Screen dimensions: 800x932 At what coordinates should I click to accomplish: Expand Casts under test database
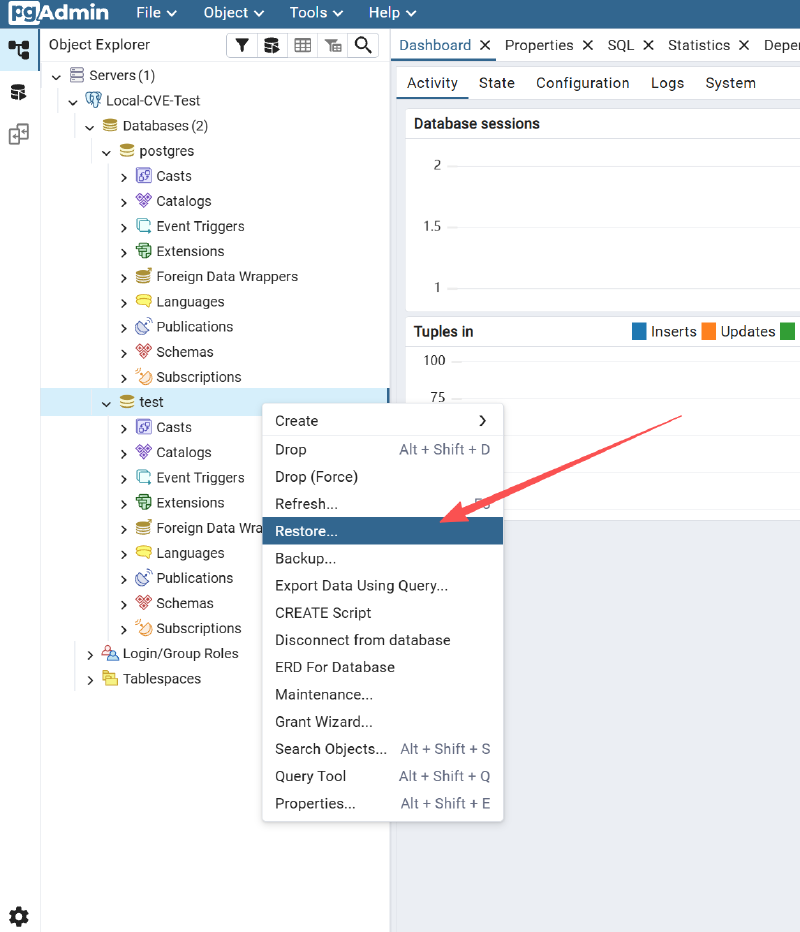(124, 429)
